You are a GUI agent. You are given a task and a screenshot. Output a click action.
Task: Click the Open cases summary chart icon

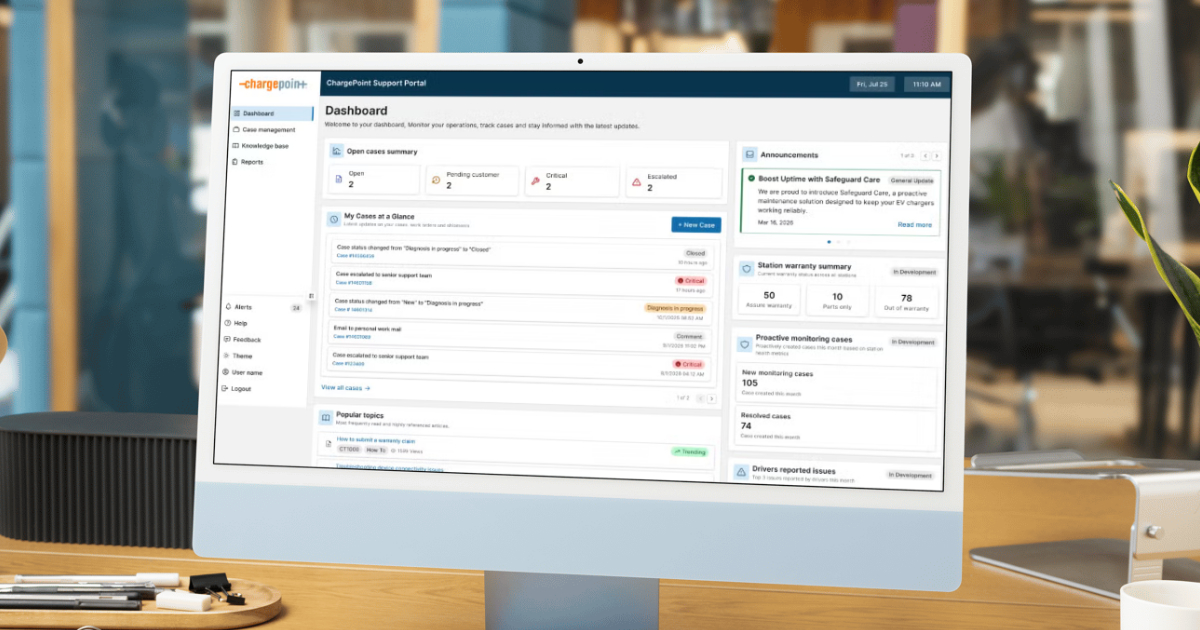pos(337,151)
